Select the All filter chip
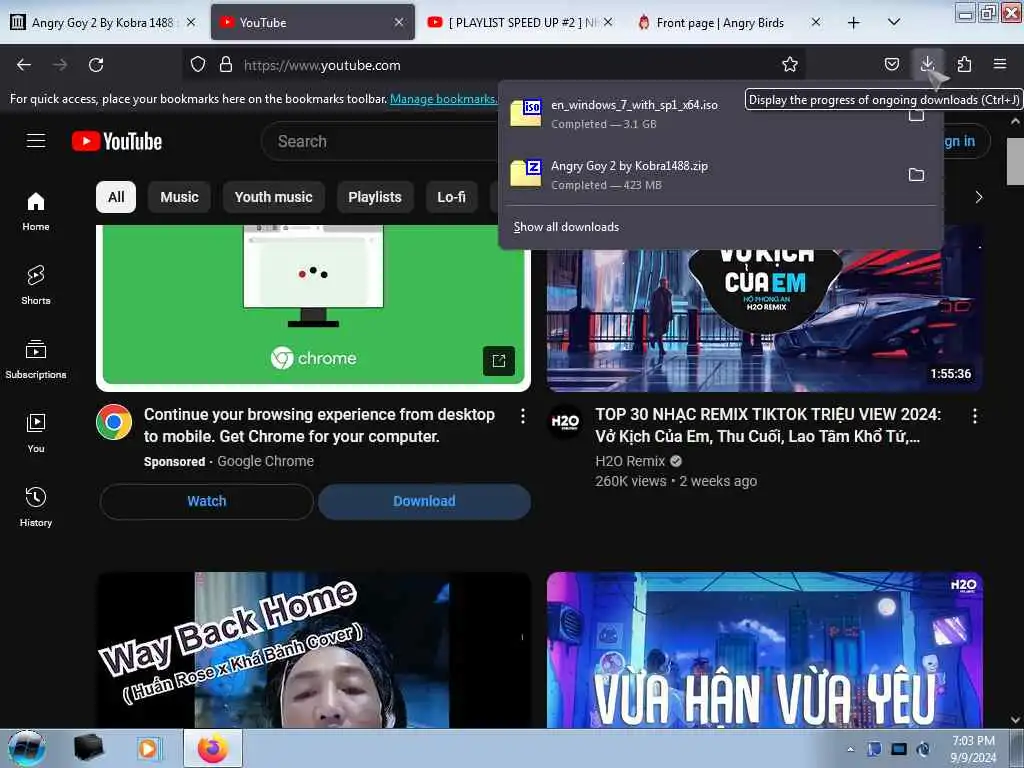1024x768 pixels. coord(116,197)
